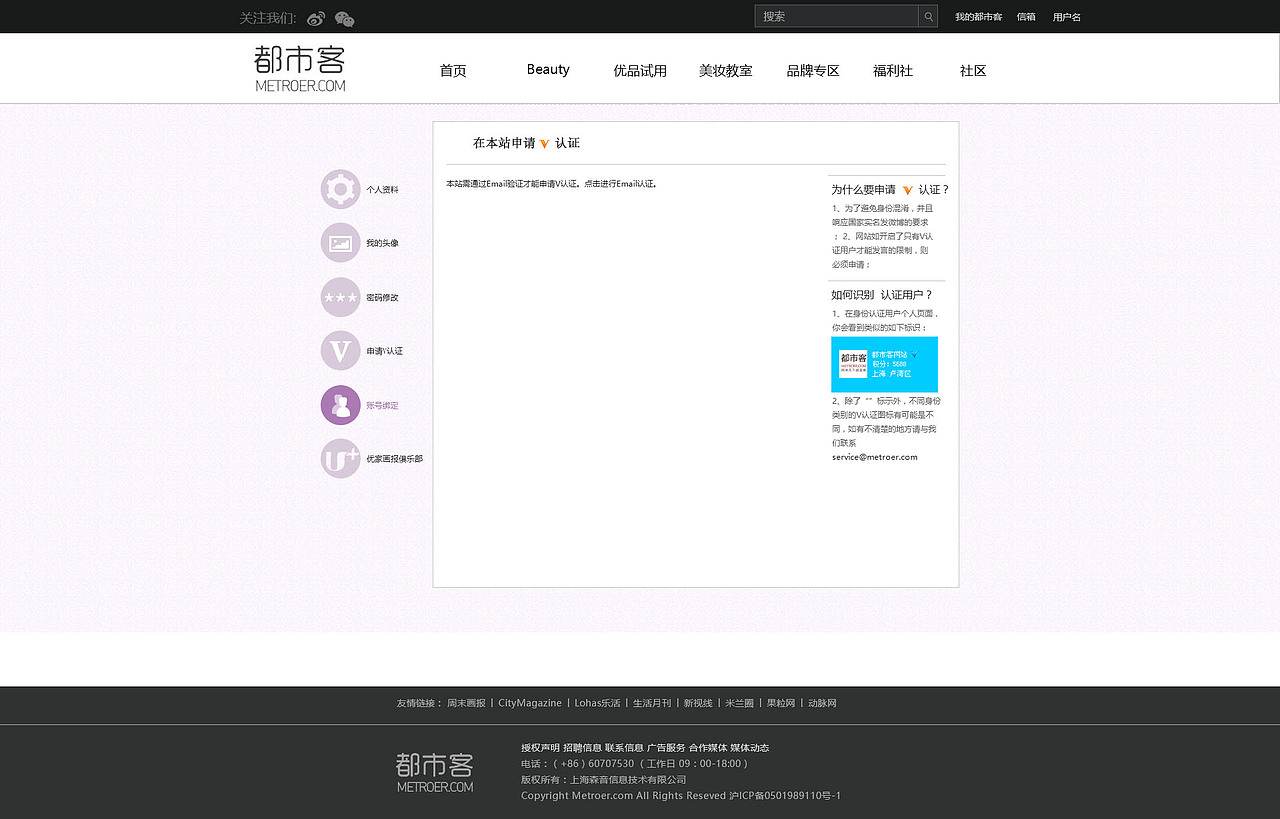Image resolution: width=1280 pixels, height=819 pixels.
Task: Focus the 搜索 search box
Action: point(837,16)
